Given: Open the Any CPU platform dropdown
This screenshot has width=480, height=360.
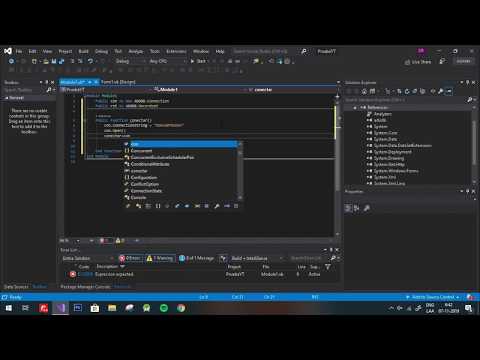Looking at the screenshot, I should tap(168, 61).
